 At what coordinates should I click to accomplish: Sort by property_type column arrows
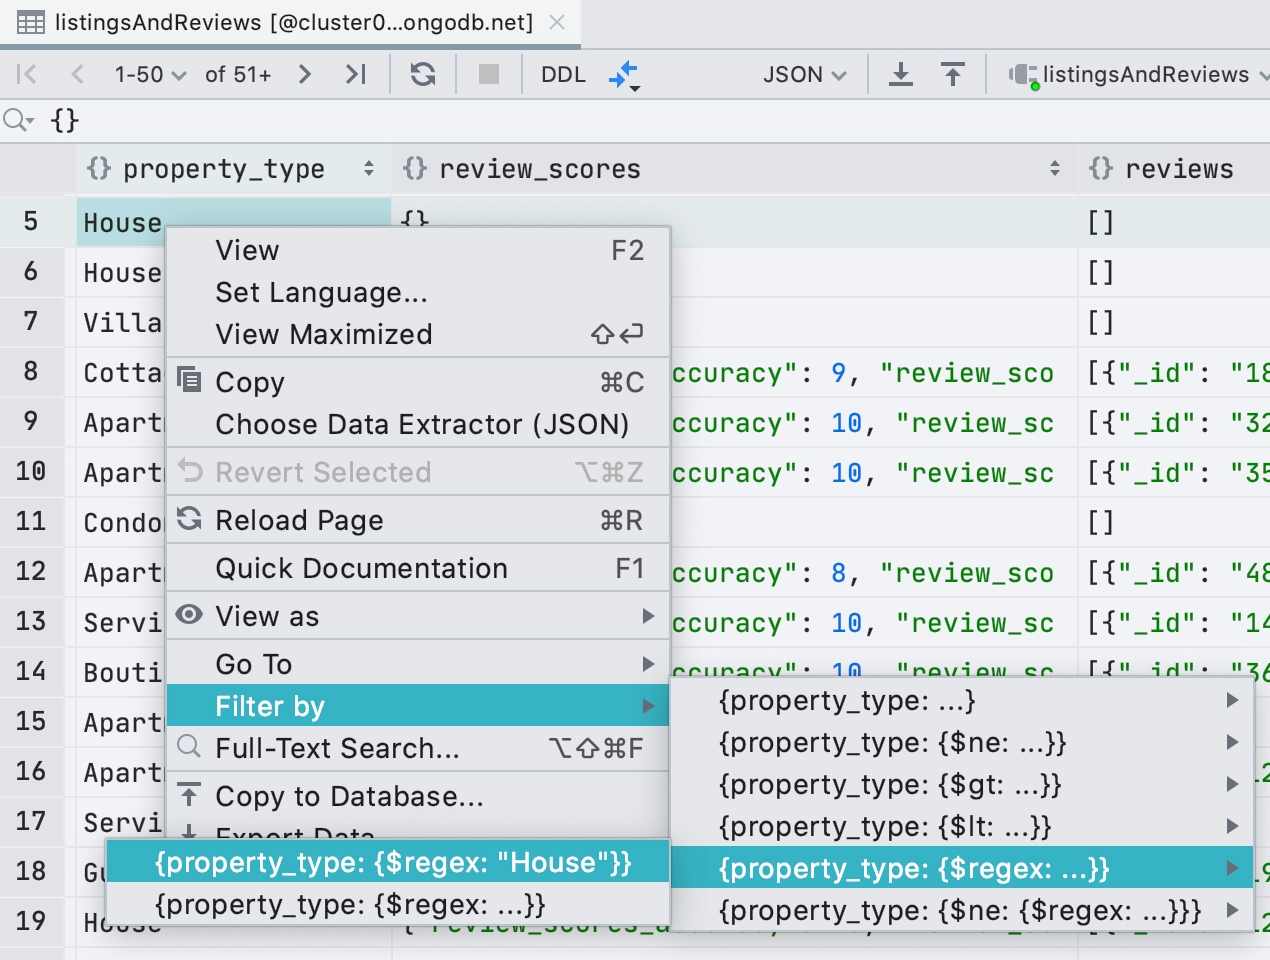tap(369, 169)
